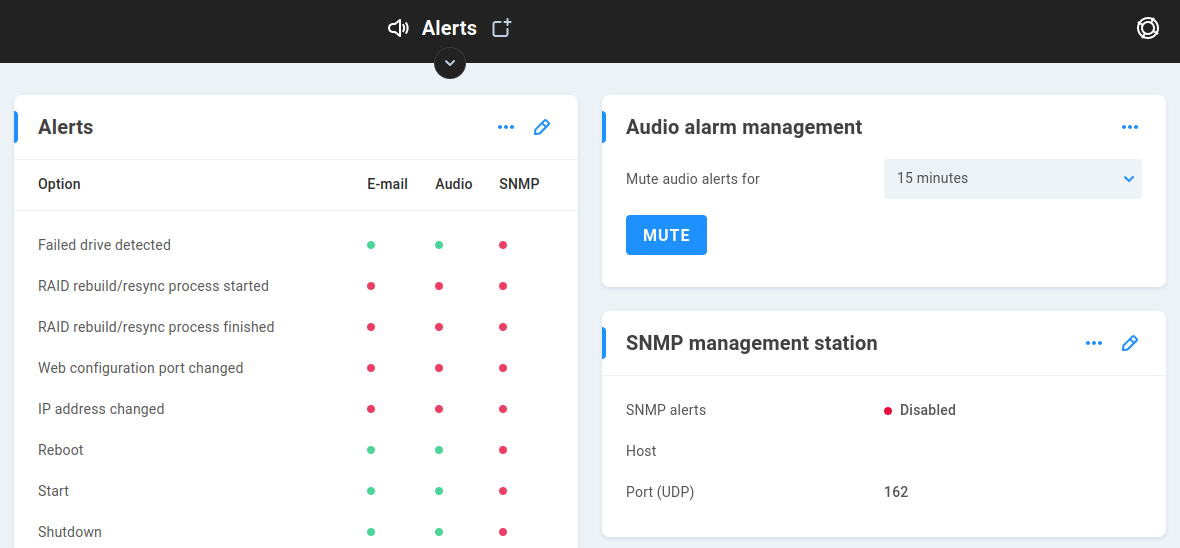Viewport: 1180px width, 548px height.
Task: Open the help lifebuoy icon
Action: 1147,29
